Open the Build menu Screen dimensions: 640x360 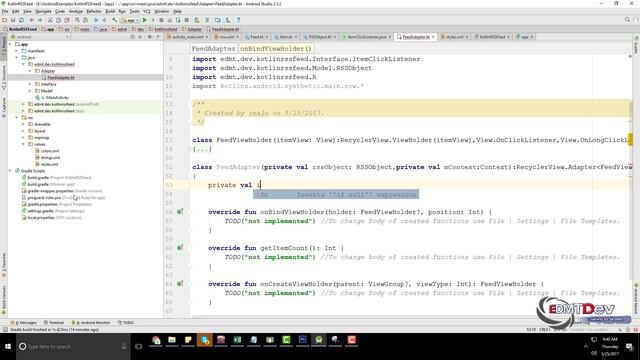pos(110,11)
